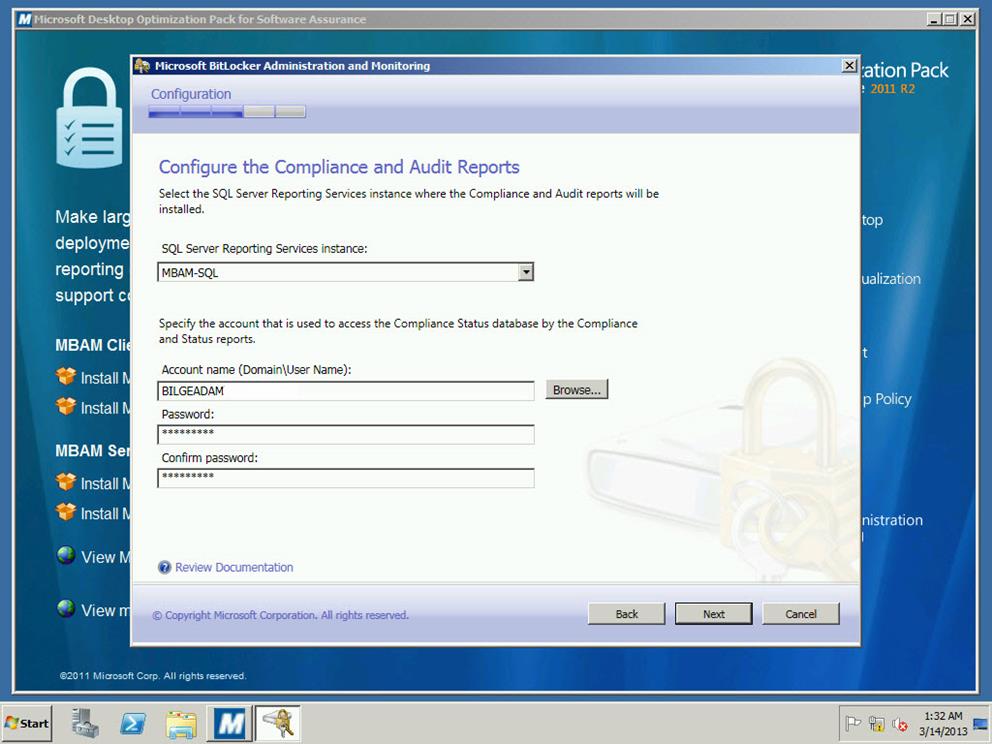Click the 'Account name (Domain\User Name):' label

click(x=256, y=369)
